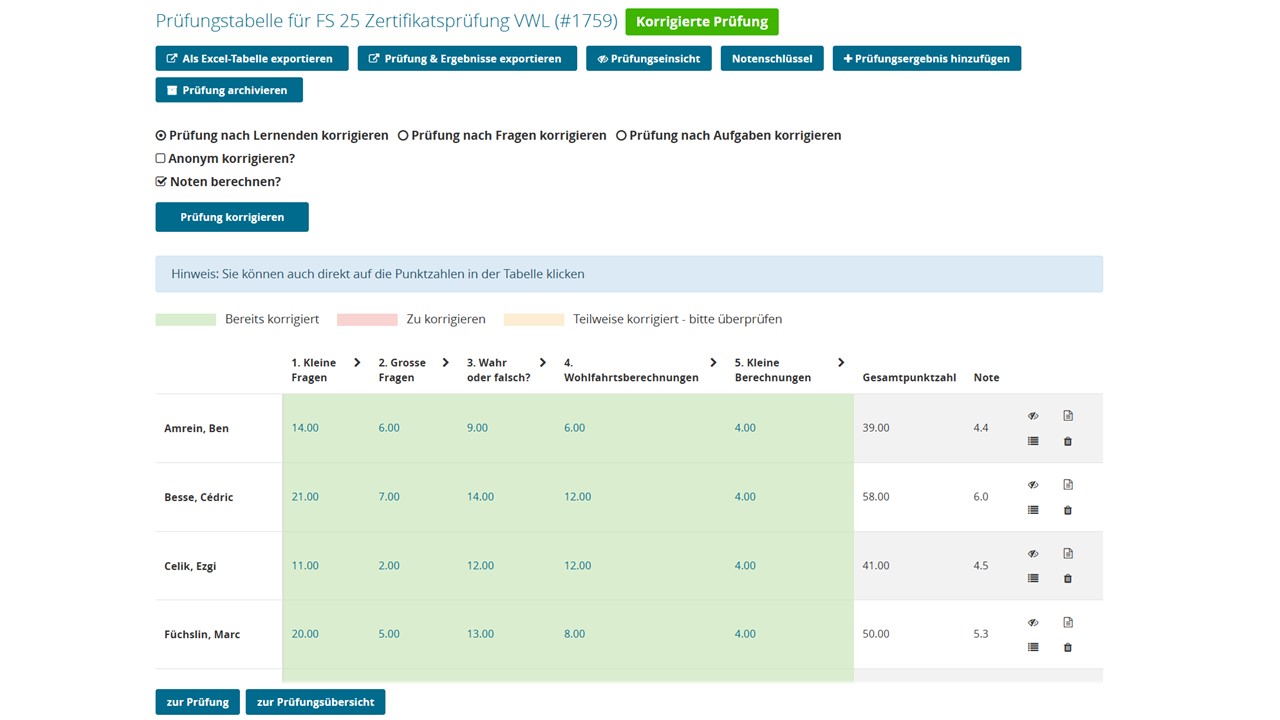
Task: Add a Prüfungsergebnis
Action: [x=926, y=58]
